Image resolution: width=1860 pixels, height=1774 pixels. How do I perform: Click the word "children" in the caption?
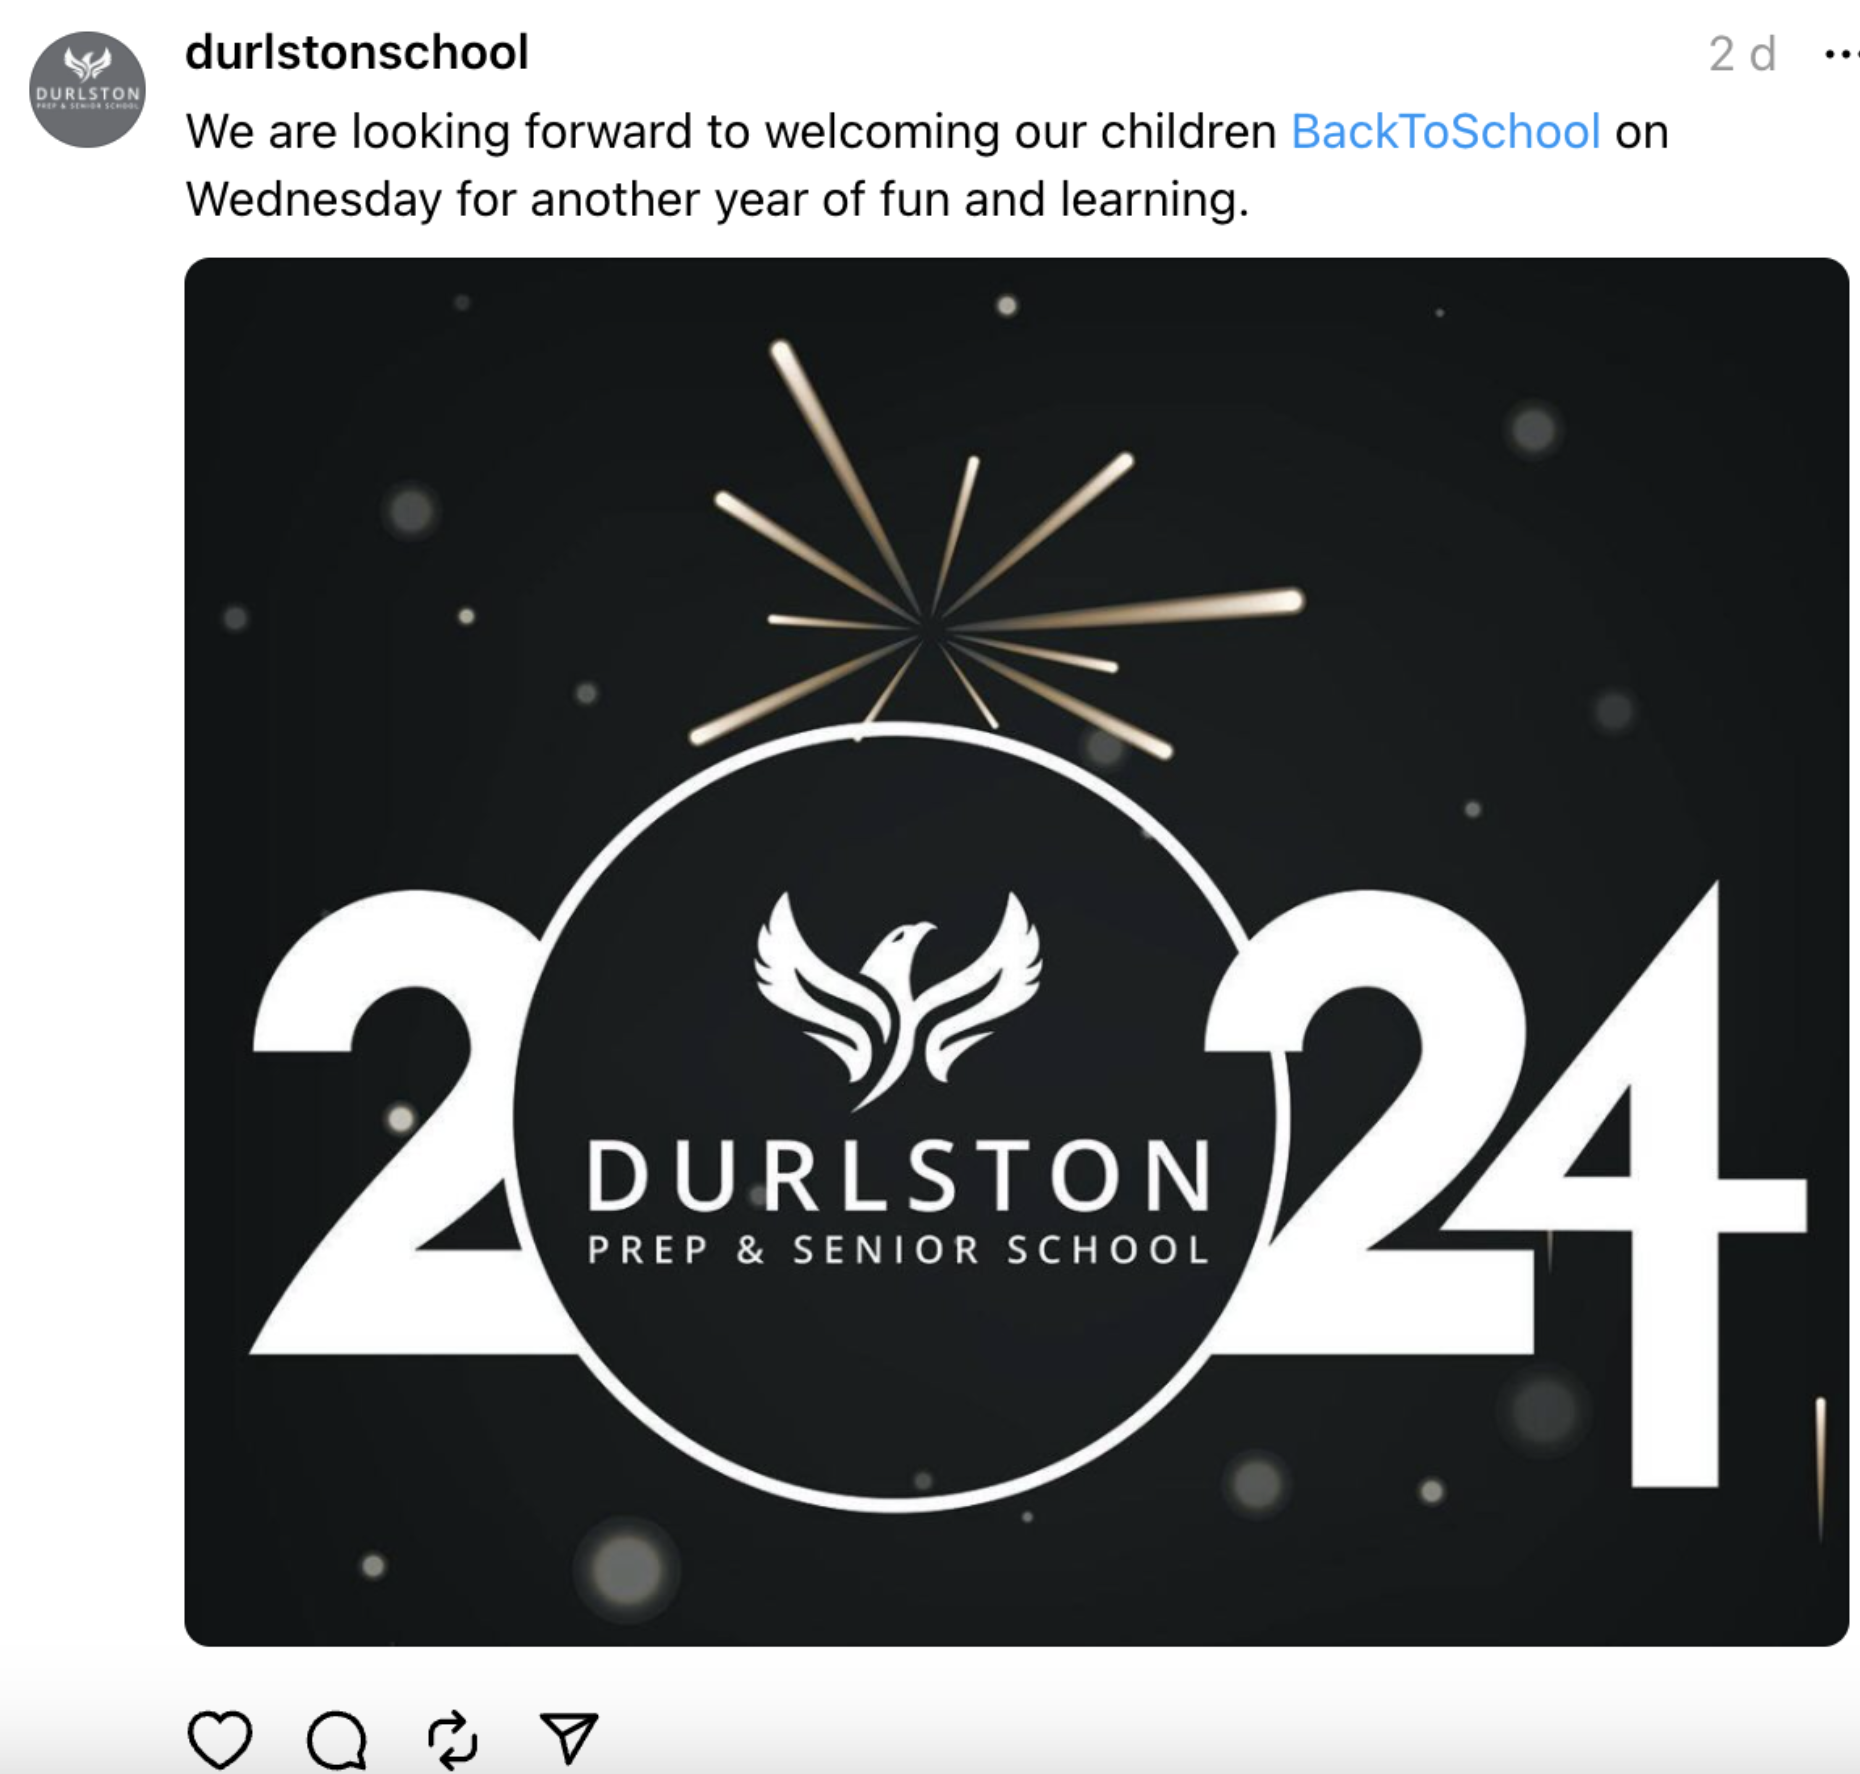1188,131
